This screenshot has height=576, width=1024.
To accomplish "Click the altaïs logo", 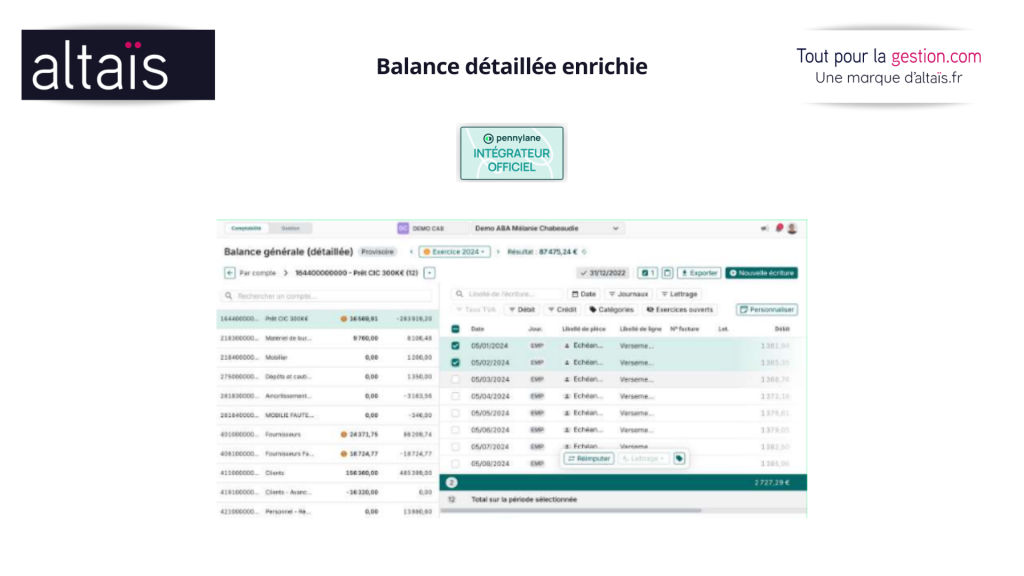I will click(118, 65).
